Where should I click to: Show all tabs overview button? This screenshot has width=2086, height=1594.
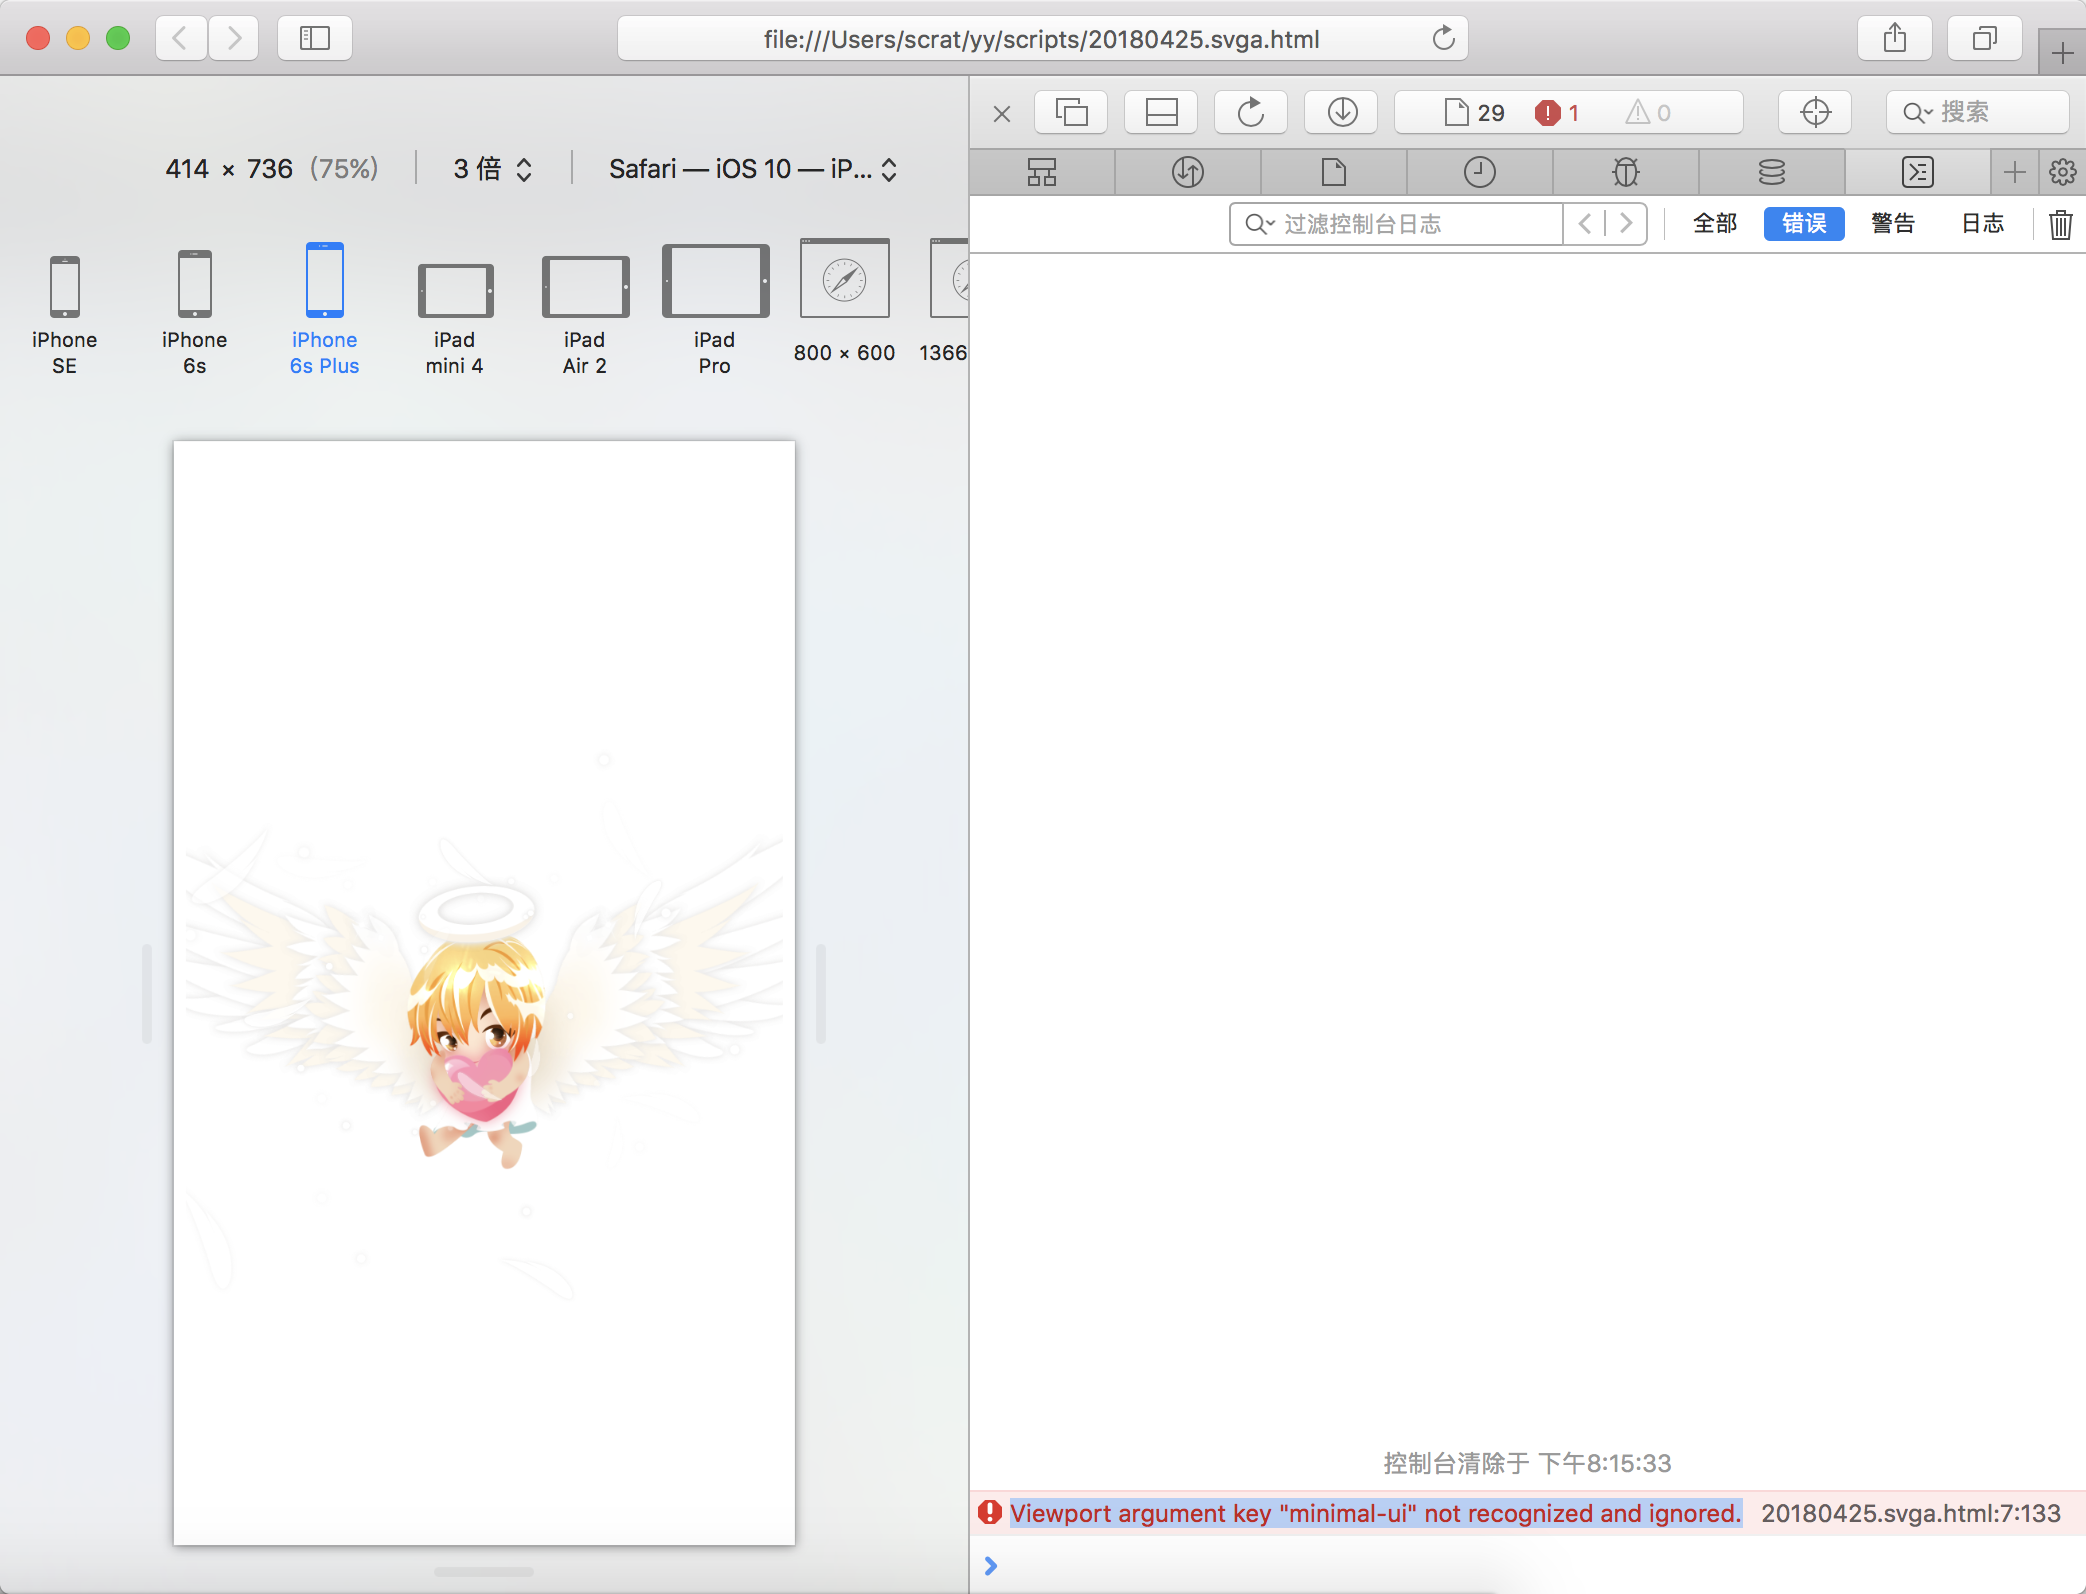(1985, 38)
